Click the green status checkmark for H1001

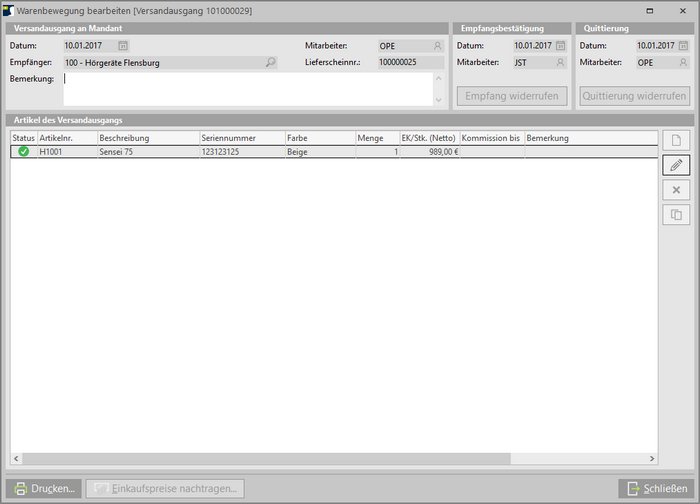[23, 152]
